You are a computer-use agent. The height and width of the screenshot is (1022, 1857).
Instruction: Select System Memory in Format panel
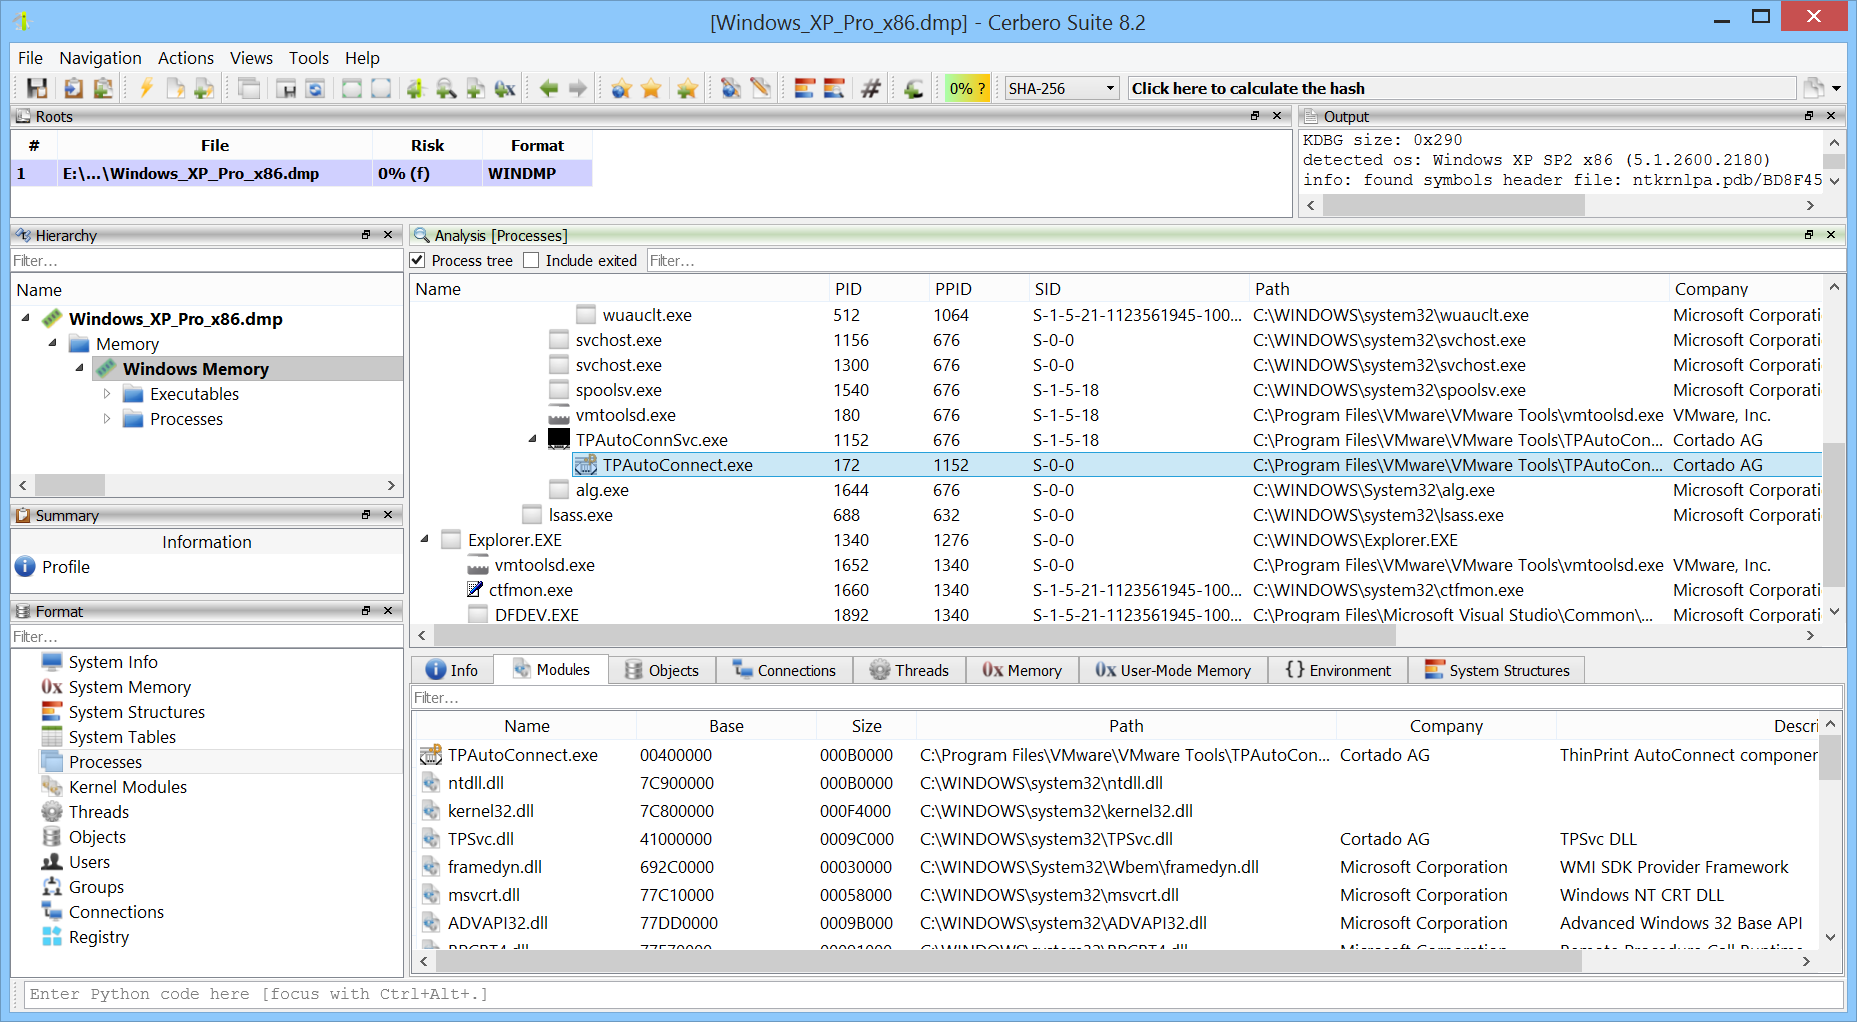tap(129, 687)
